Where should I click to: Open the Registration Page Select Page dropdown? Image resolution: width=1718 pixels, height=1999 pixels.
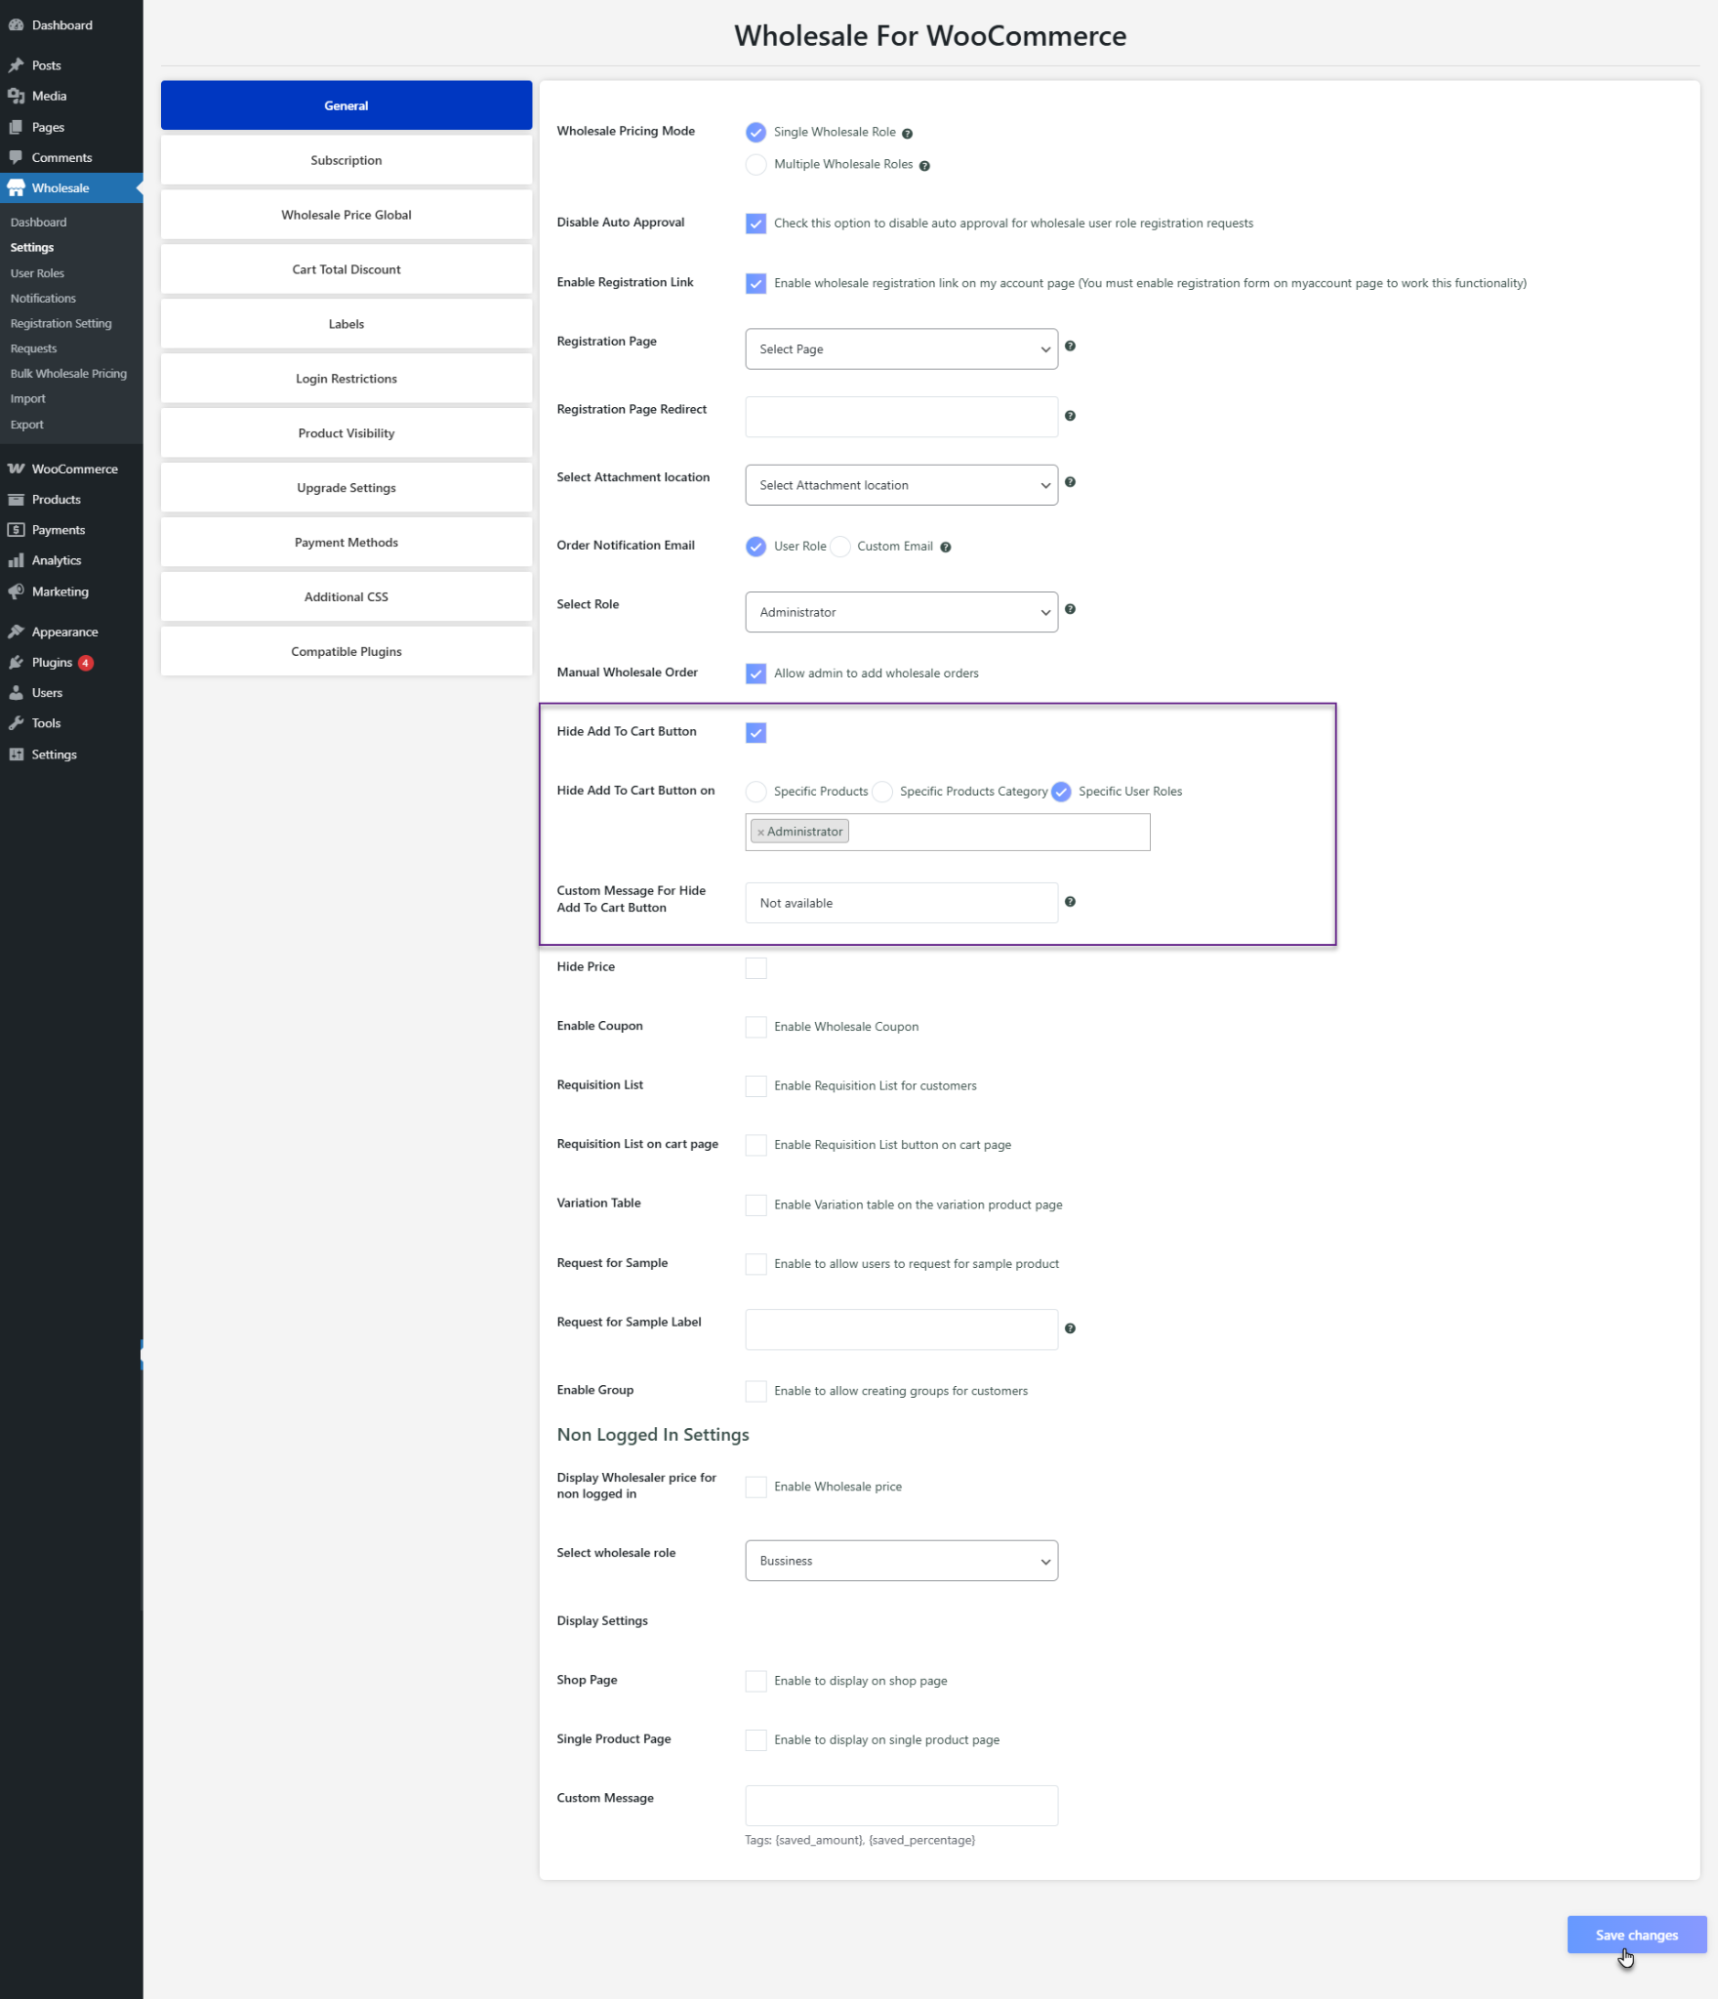901,349
